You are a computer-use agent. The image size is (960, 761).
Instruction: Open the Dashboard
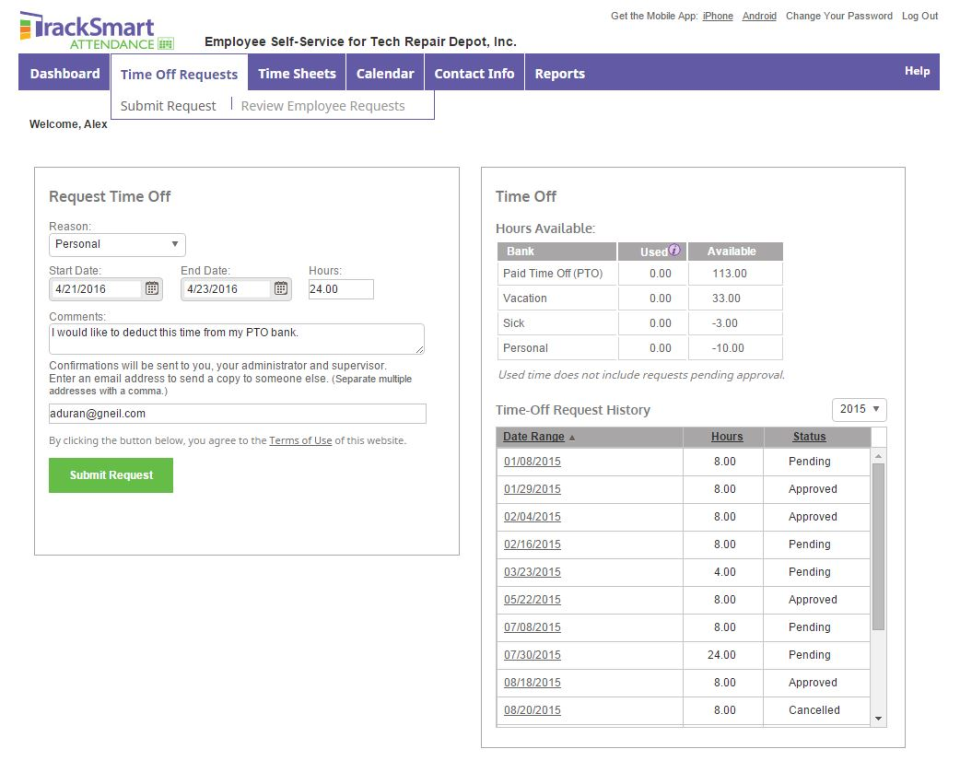(x=62, y=73)
